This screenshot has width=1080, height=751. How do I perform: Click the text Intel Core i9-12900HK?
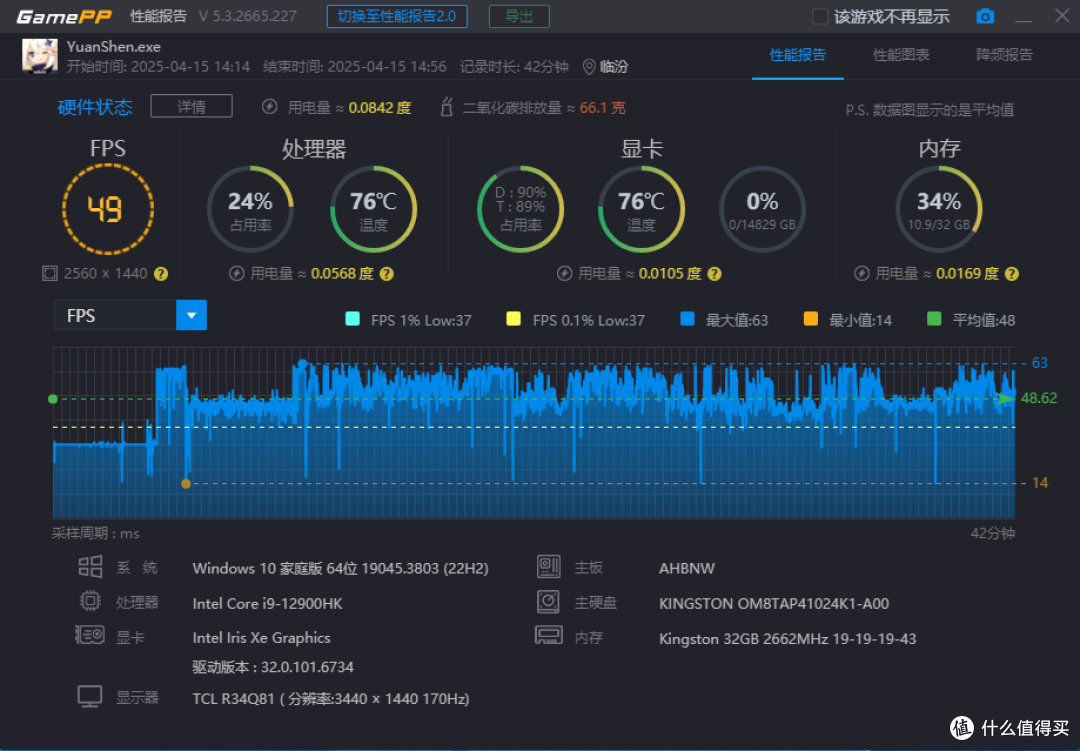click(x=267, y=604)
